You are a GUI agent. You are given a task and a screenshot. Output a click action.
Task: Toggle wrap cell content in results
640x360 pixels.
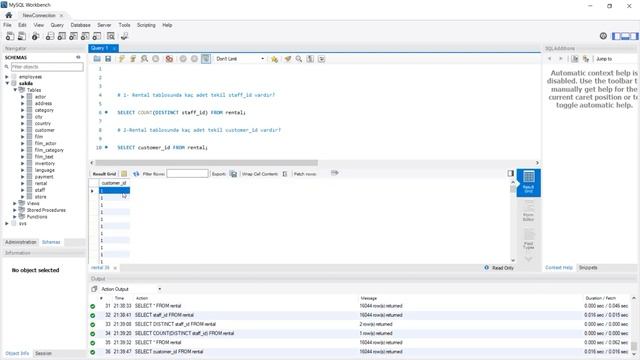[284, 174]
